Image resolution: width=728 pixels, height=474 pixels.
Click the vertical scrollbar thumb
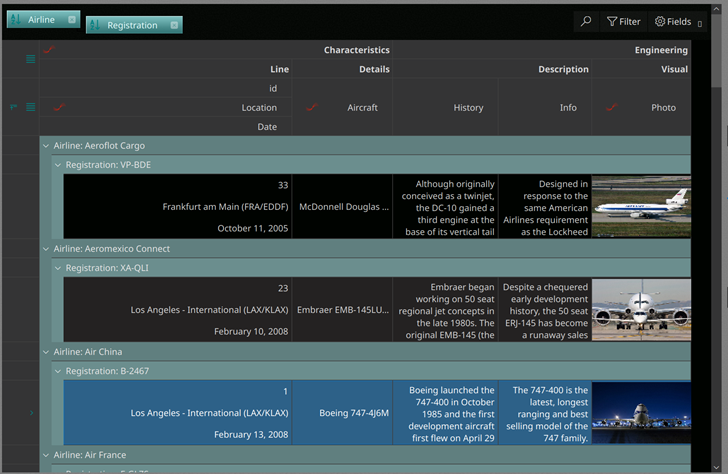click(716, 49)
